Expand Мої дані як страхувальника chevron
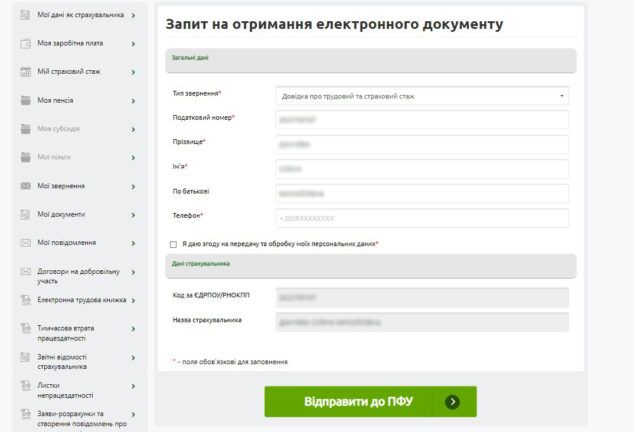The width and height of the screenshot is (634, 432). click(x=133, y=15)
